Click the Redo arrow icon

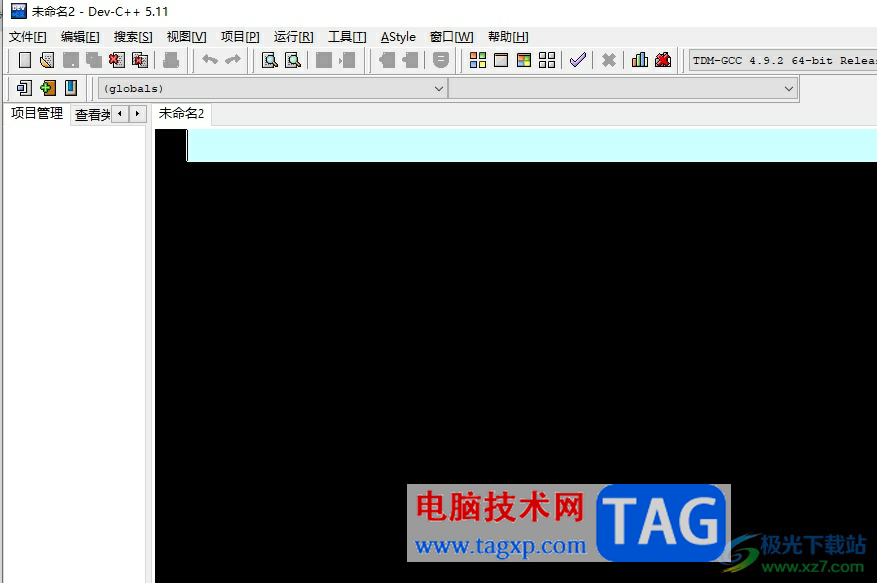[233, 59]
